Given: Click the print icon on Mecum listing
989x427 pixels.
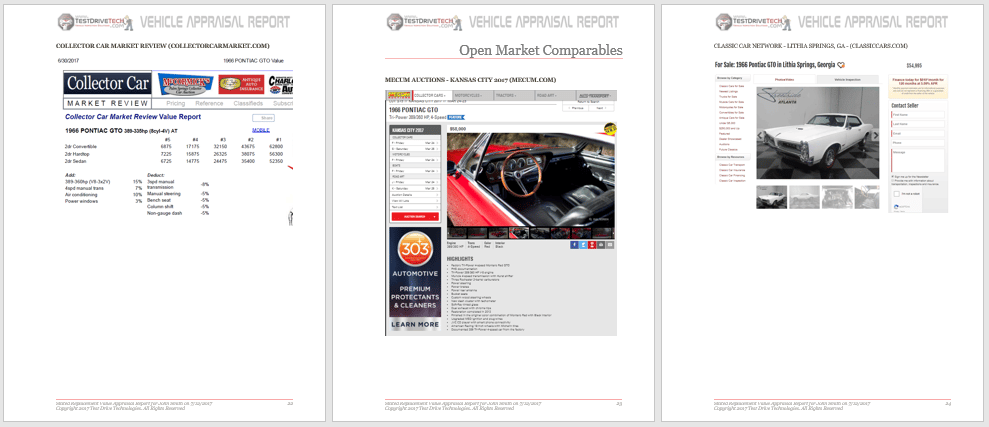Looking at the screenshot, I should tap(601, 245).
